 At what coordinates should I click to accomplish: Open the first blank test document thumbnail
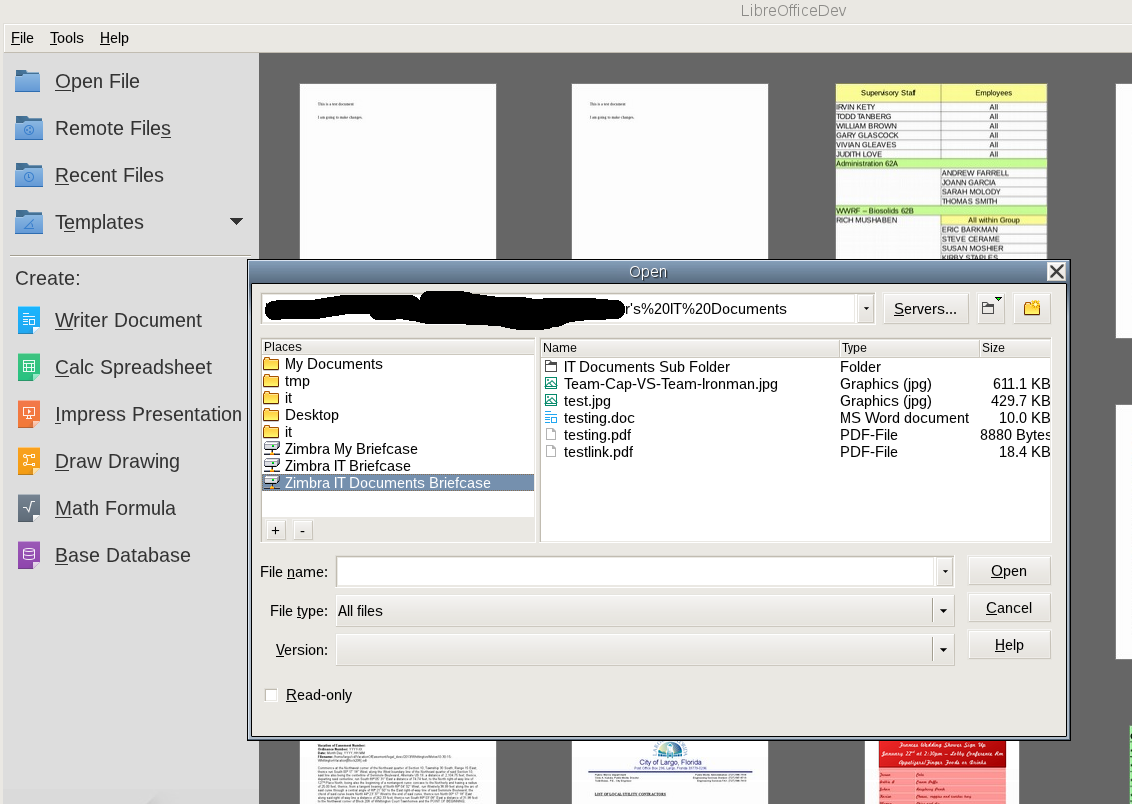pyautogui.click(x=398, y=172)
